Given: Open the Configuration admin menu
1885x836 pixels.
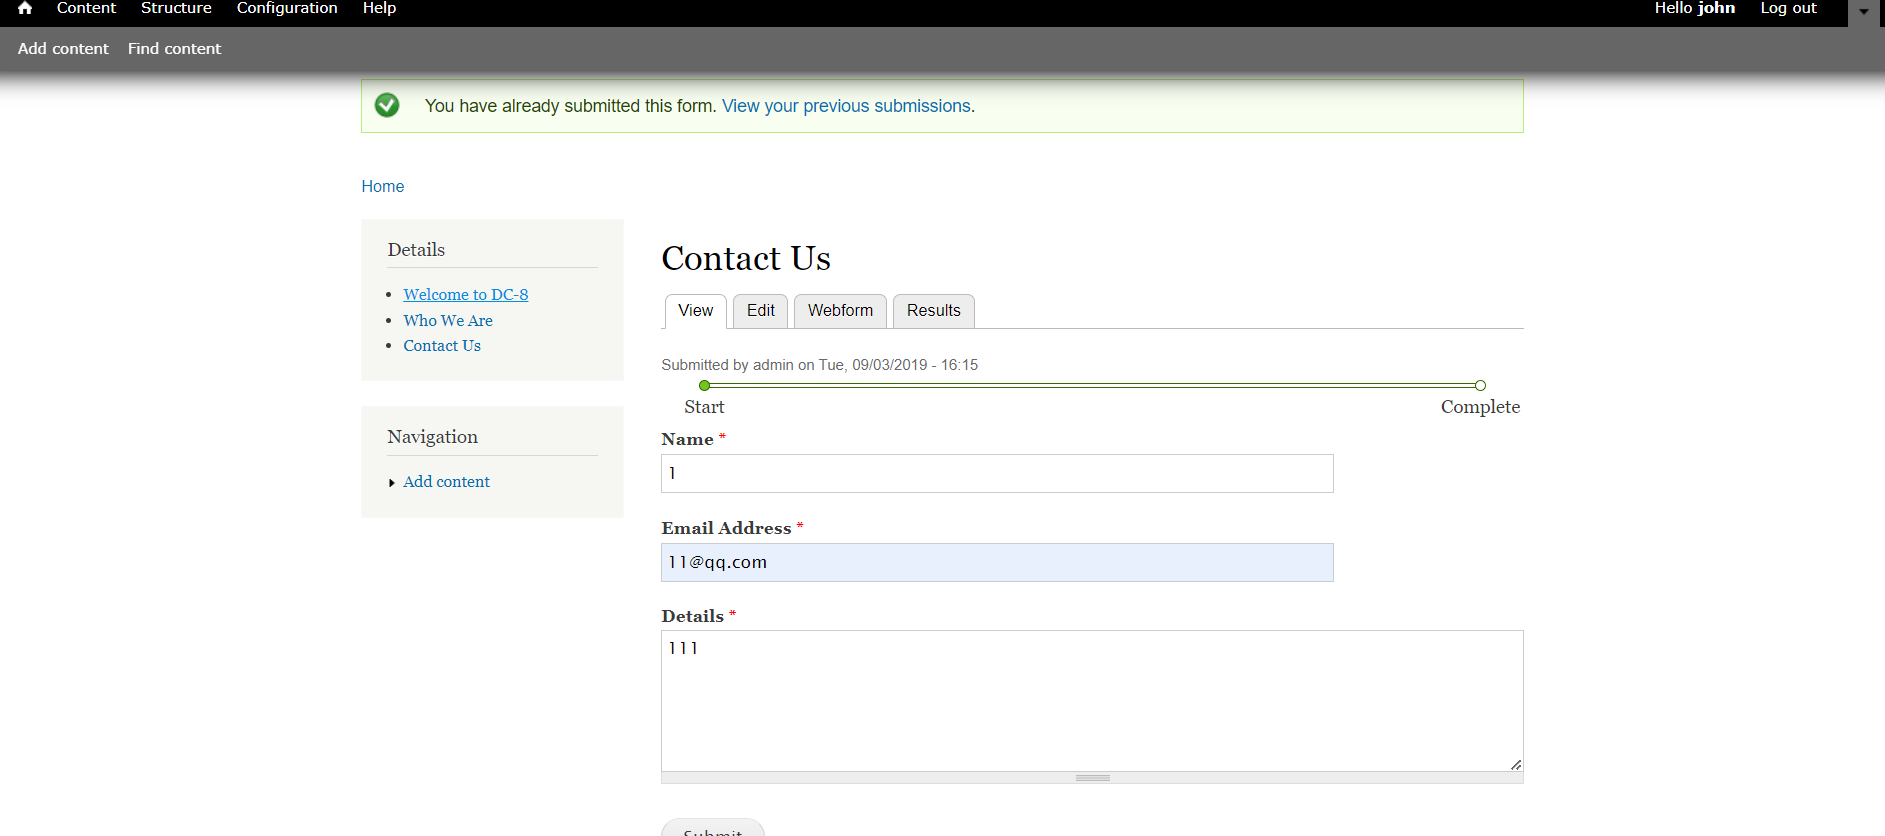Looking at the screenshot, I should coord(287,8).
